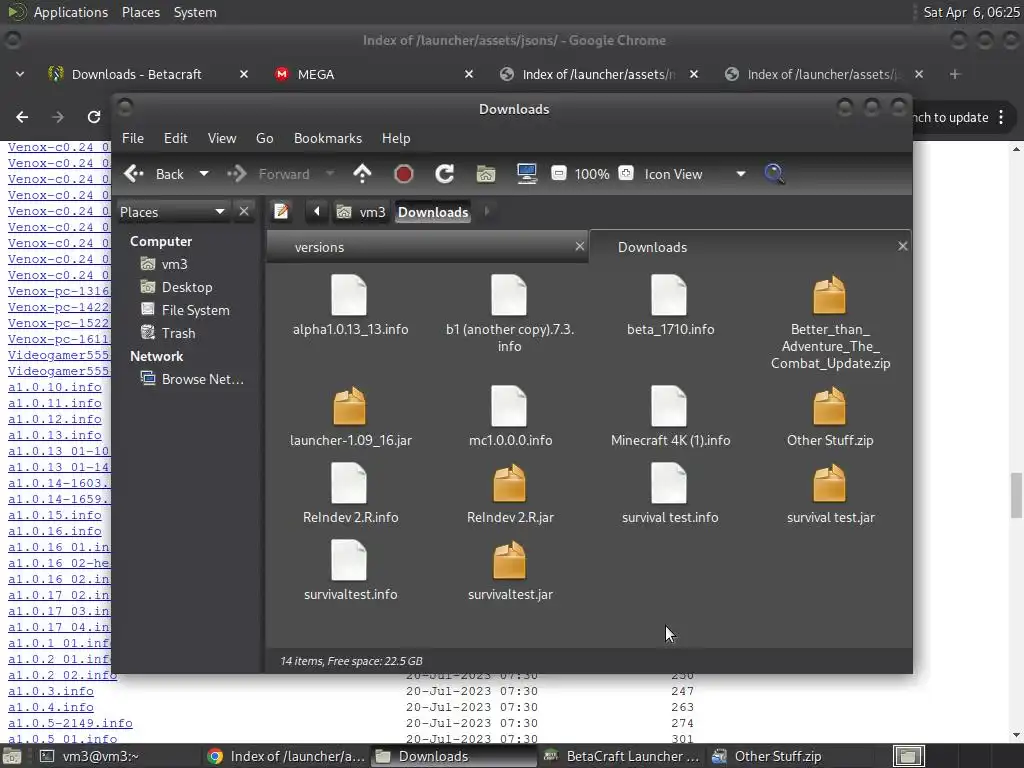Close the versions tab
Screen dimensions: 1024x768
pos(579,246)
